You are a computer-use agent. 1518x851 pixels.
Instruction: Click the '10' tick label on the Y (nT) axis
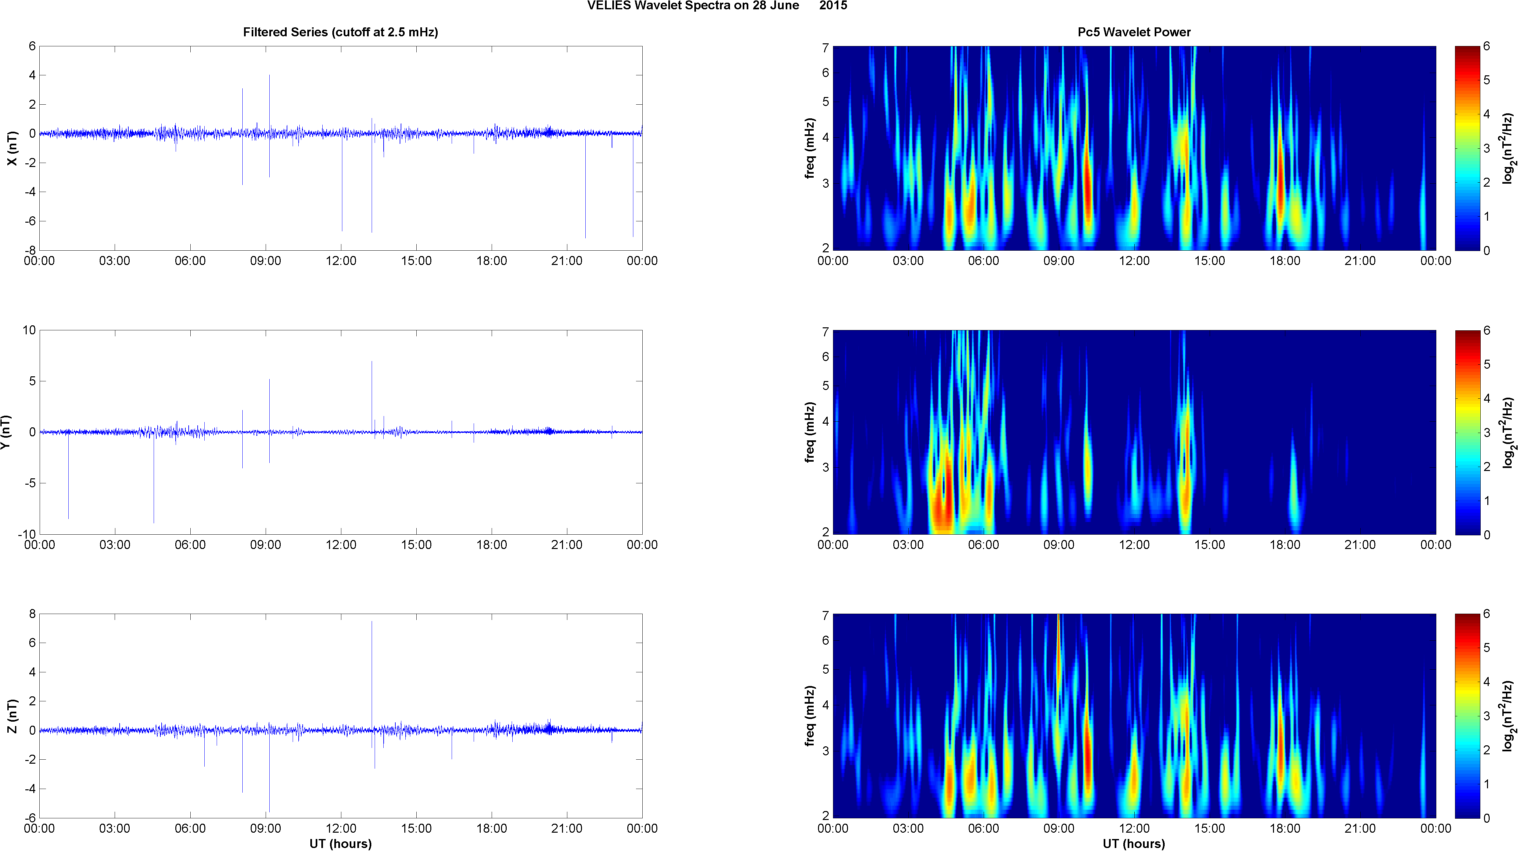click(29, 330)
